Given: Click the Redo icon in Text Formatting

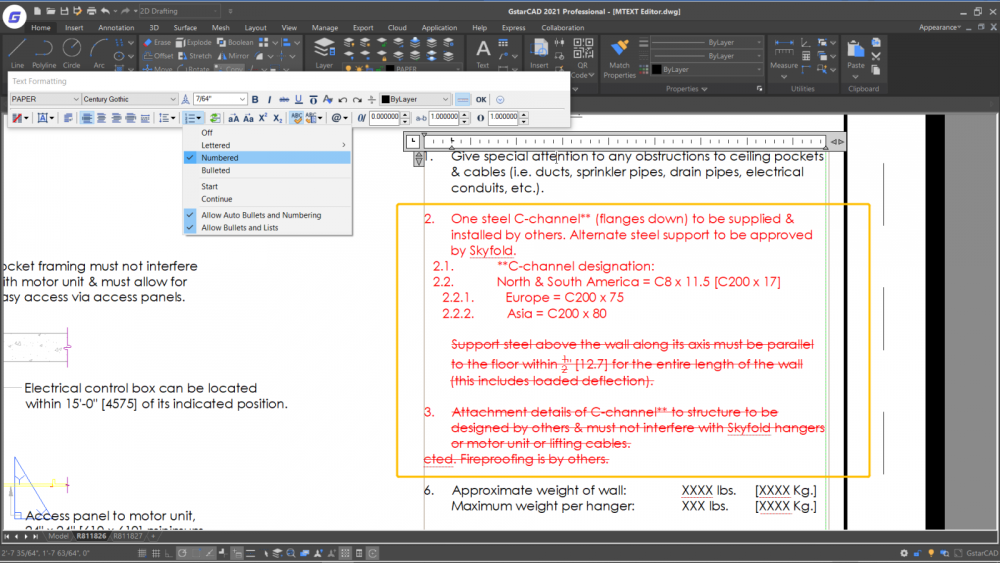Looking at the screenshot, I should pos(357,99).
